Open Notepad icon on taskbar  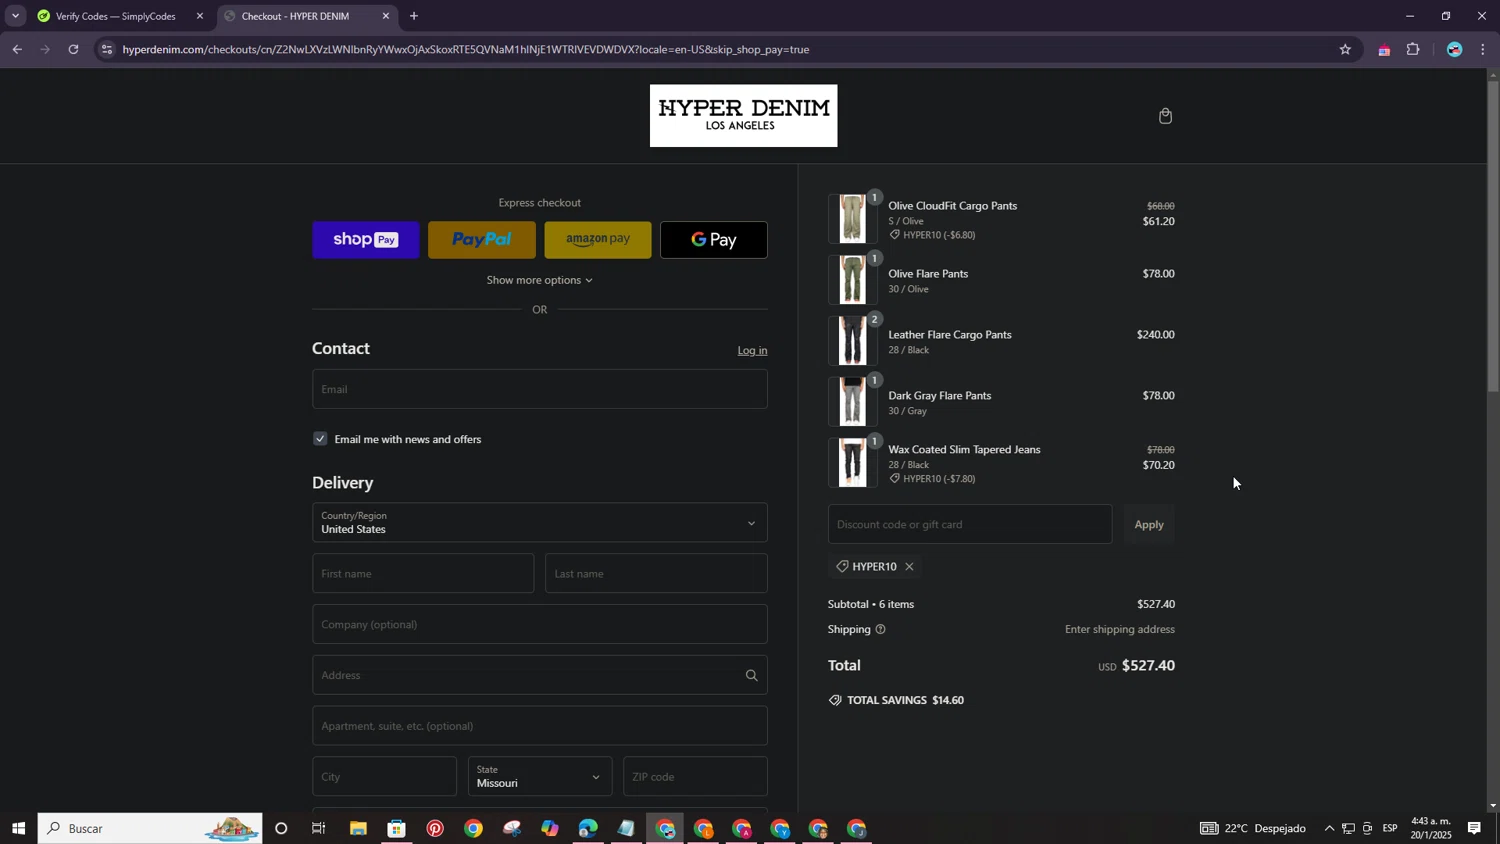[x=626, y=829]
